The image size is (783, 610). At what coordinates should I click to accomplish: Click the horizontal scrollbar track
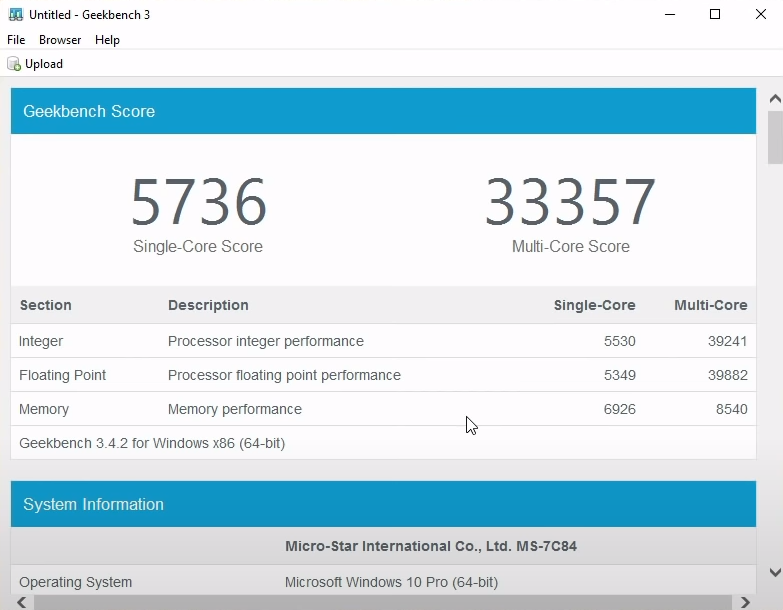380,602
